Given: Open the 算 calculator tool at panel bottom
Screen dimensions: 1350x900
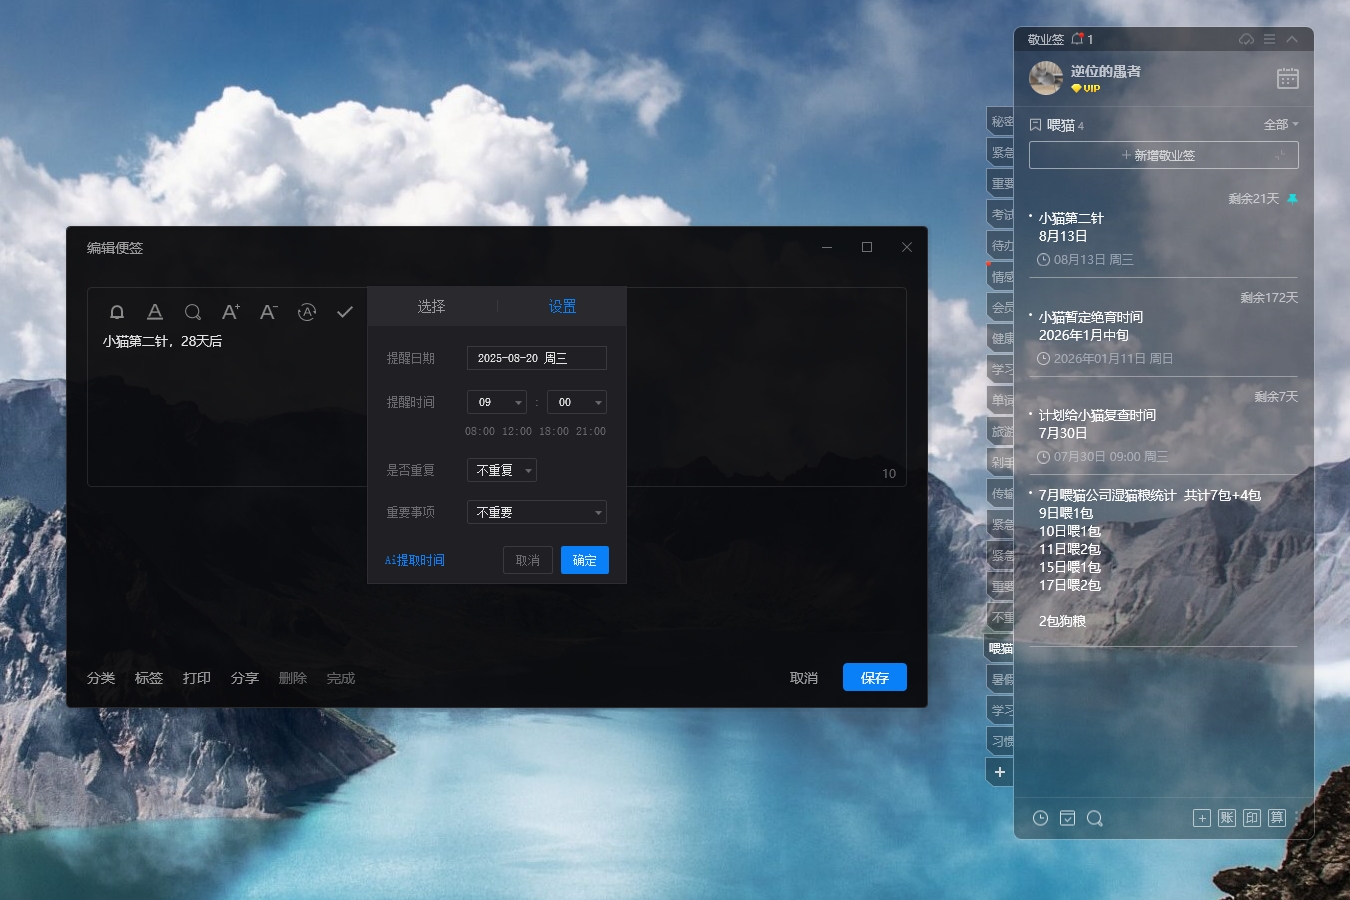Looking at the screenshot, I should point(1277,818).
